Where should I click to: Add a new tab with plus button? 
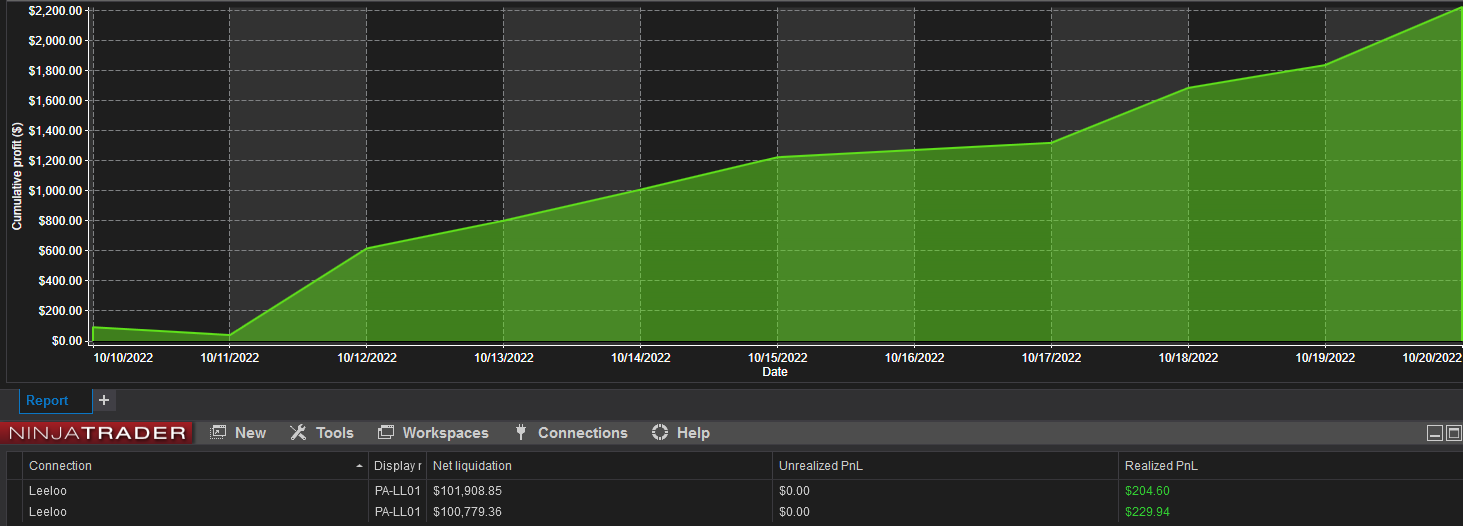pyautogui.click(x=104, y=400)
